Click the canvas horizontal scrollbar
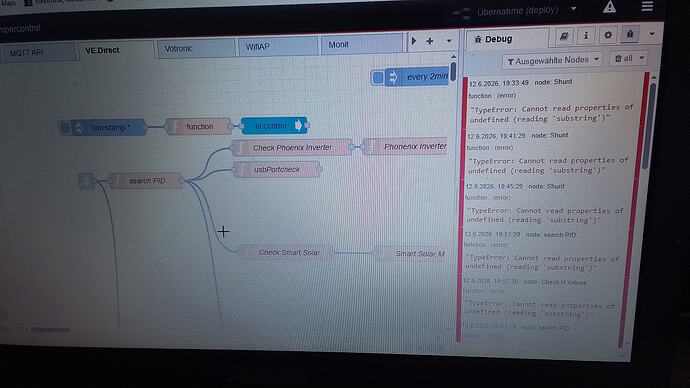Viewport: 690px width, 388px height. pos(50,329)
